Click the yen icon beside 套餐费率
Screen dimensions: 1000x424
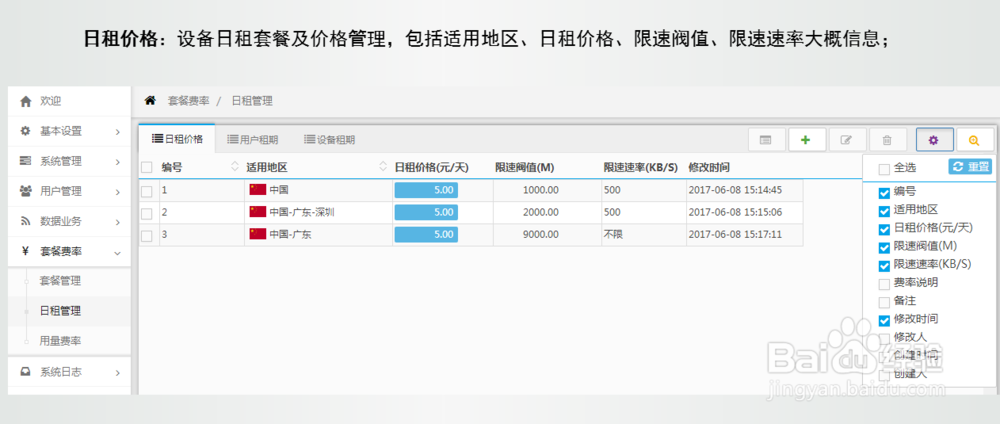[x=26, y=251]
